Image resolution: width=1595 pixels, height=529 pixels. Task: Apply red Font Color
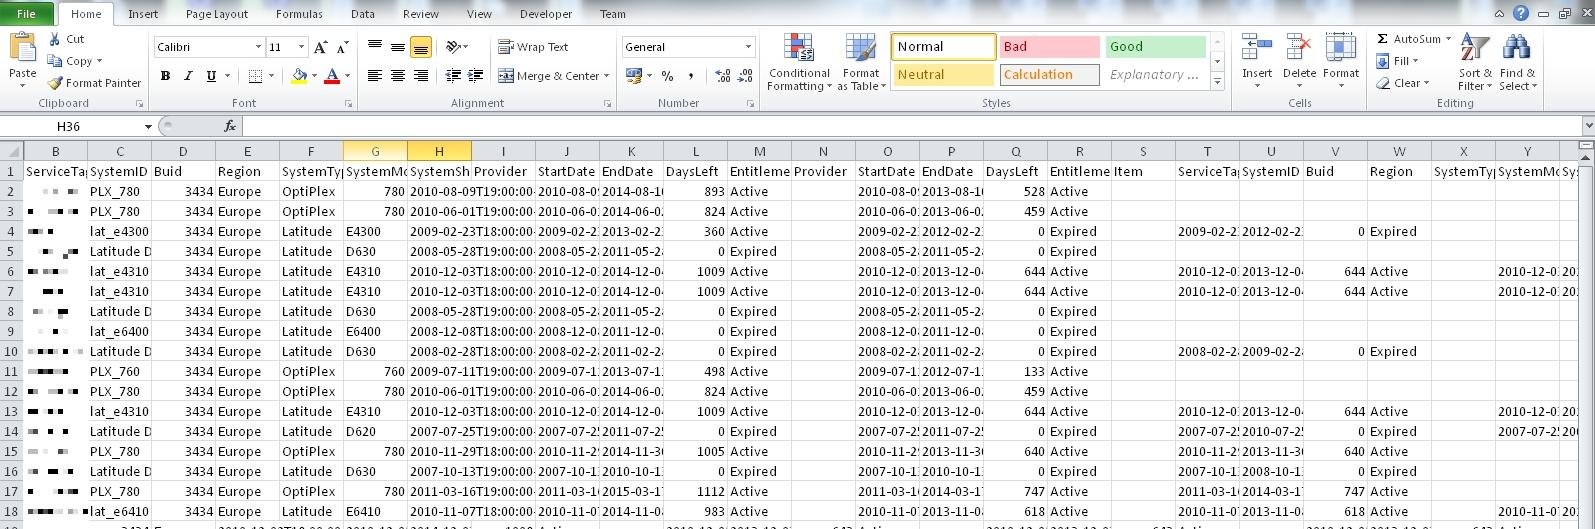pos(332,76)
